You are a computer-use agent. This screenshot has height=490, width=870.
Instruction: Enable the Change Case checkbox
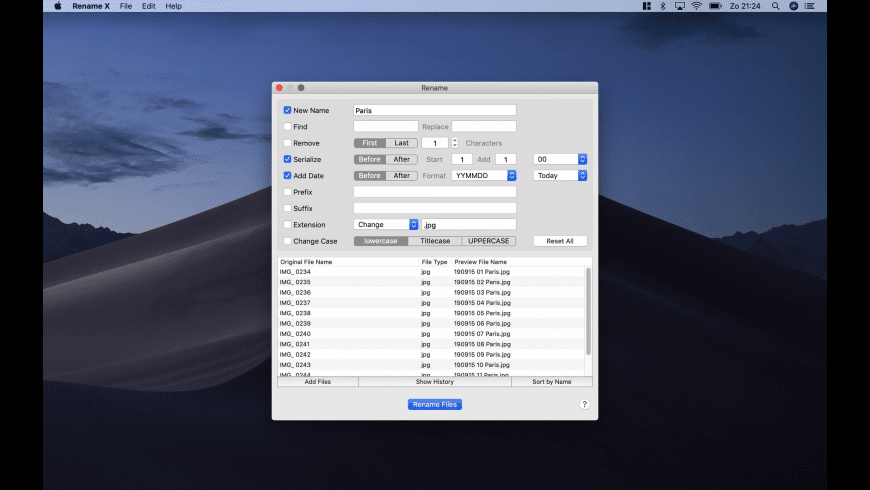coord(287,241)
